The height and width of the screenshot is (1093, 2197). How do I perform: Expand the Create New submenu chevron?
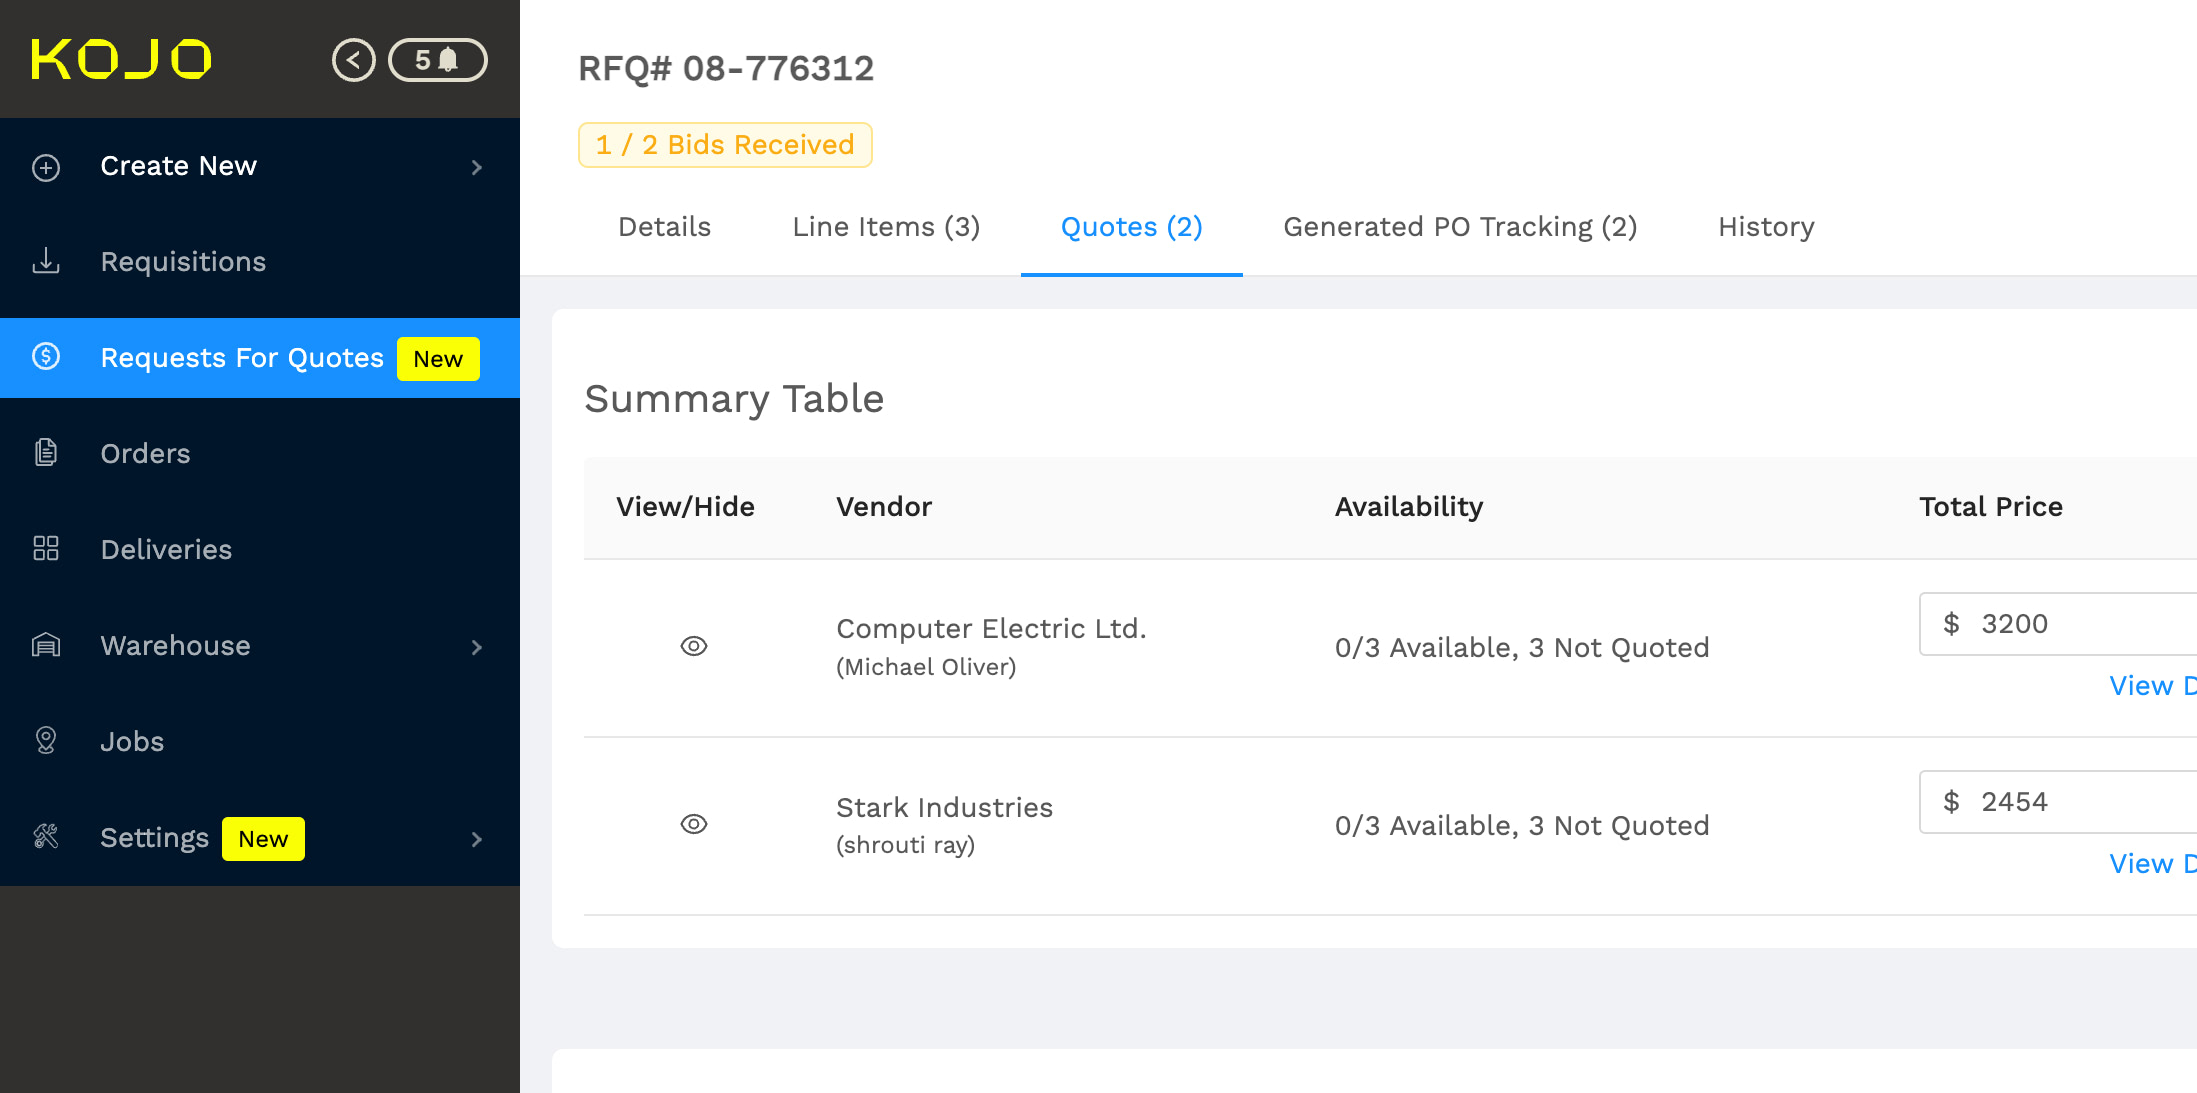tap(477, 167)
